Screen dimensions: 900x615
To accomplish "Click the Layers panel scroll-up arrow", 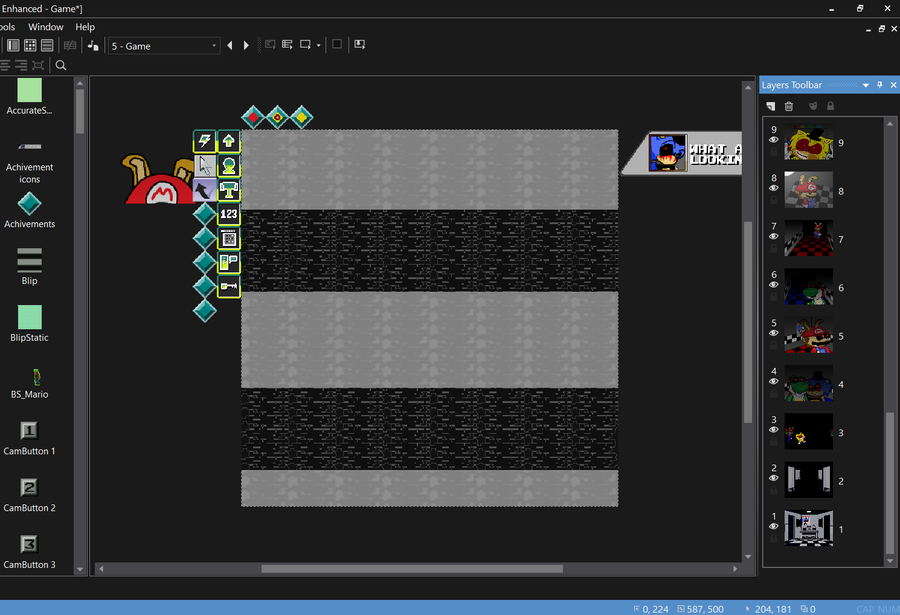I will click(890, 123).
